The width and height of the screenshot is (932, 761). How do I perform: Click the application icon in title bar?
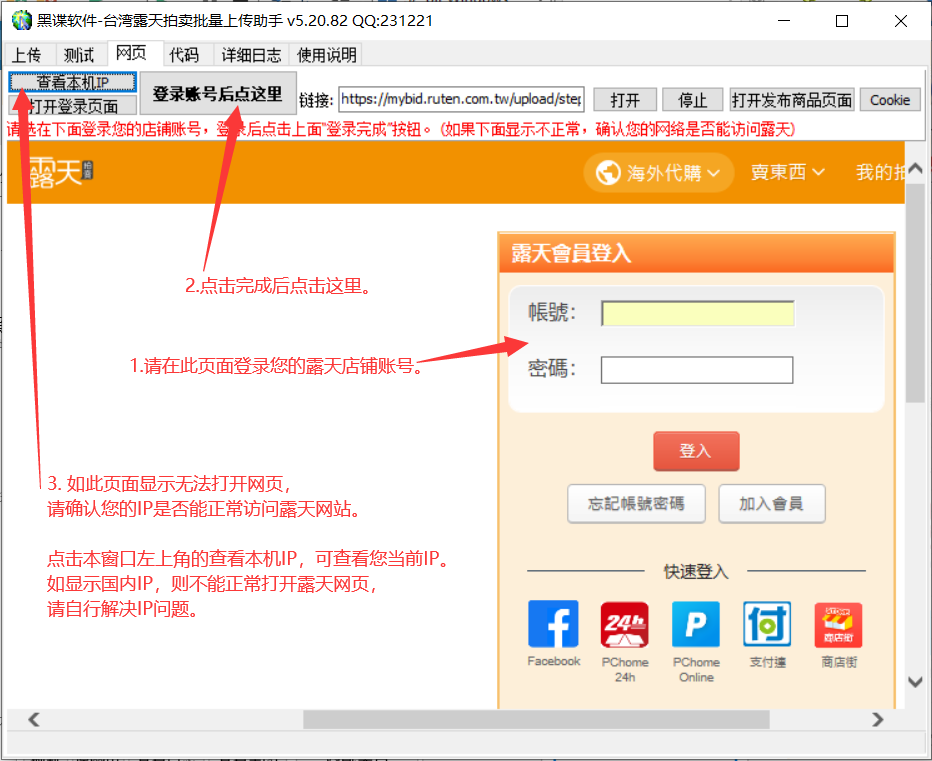pos(21,20)
